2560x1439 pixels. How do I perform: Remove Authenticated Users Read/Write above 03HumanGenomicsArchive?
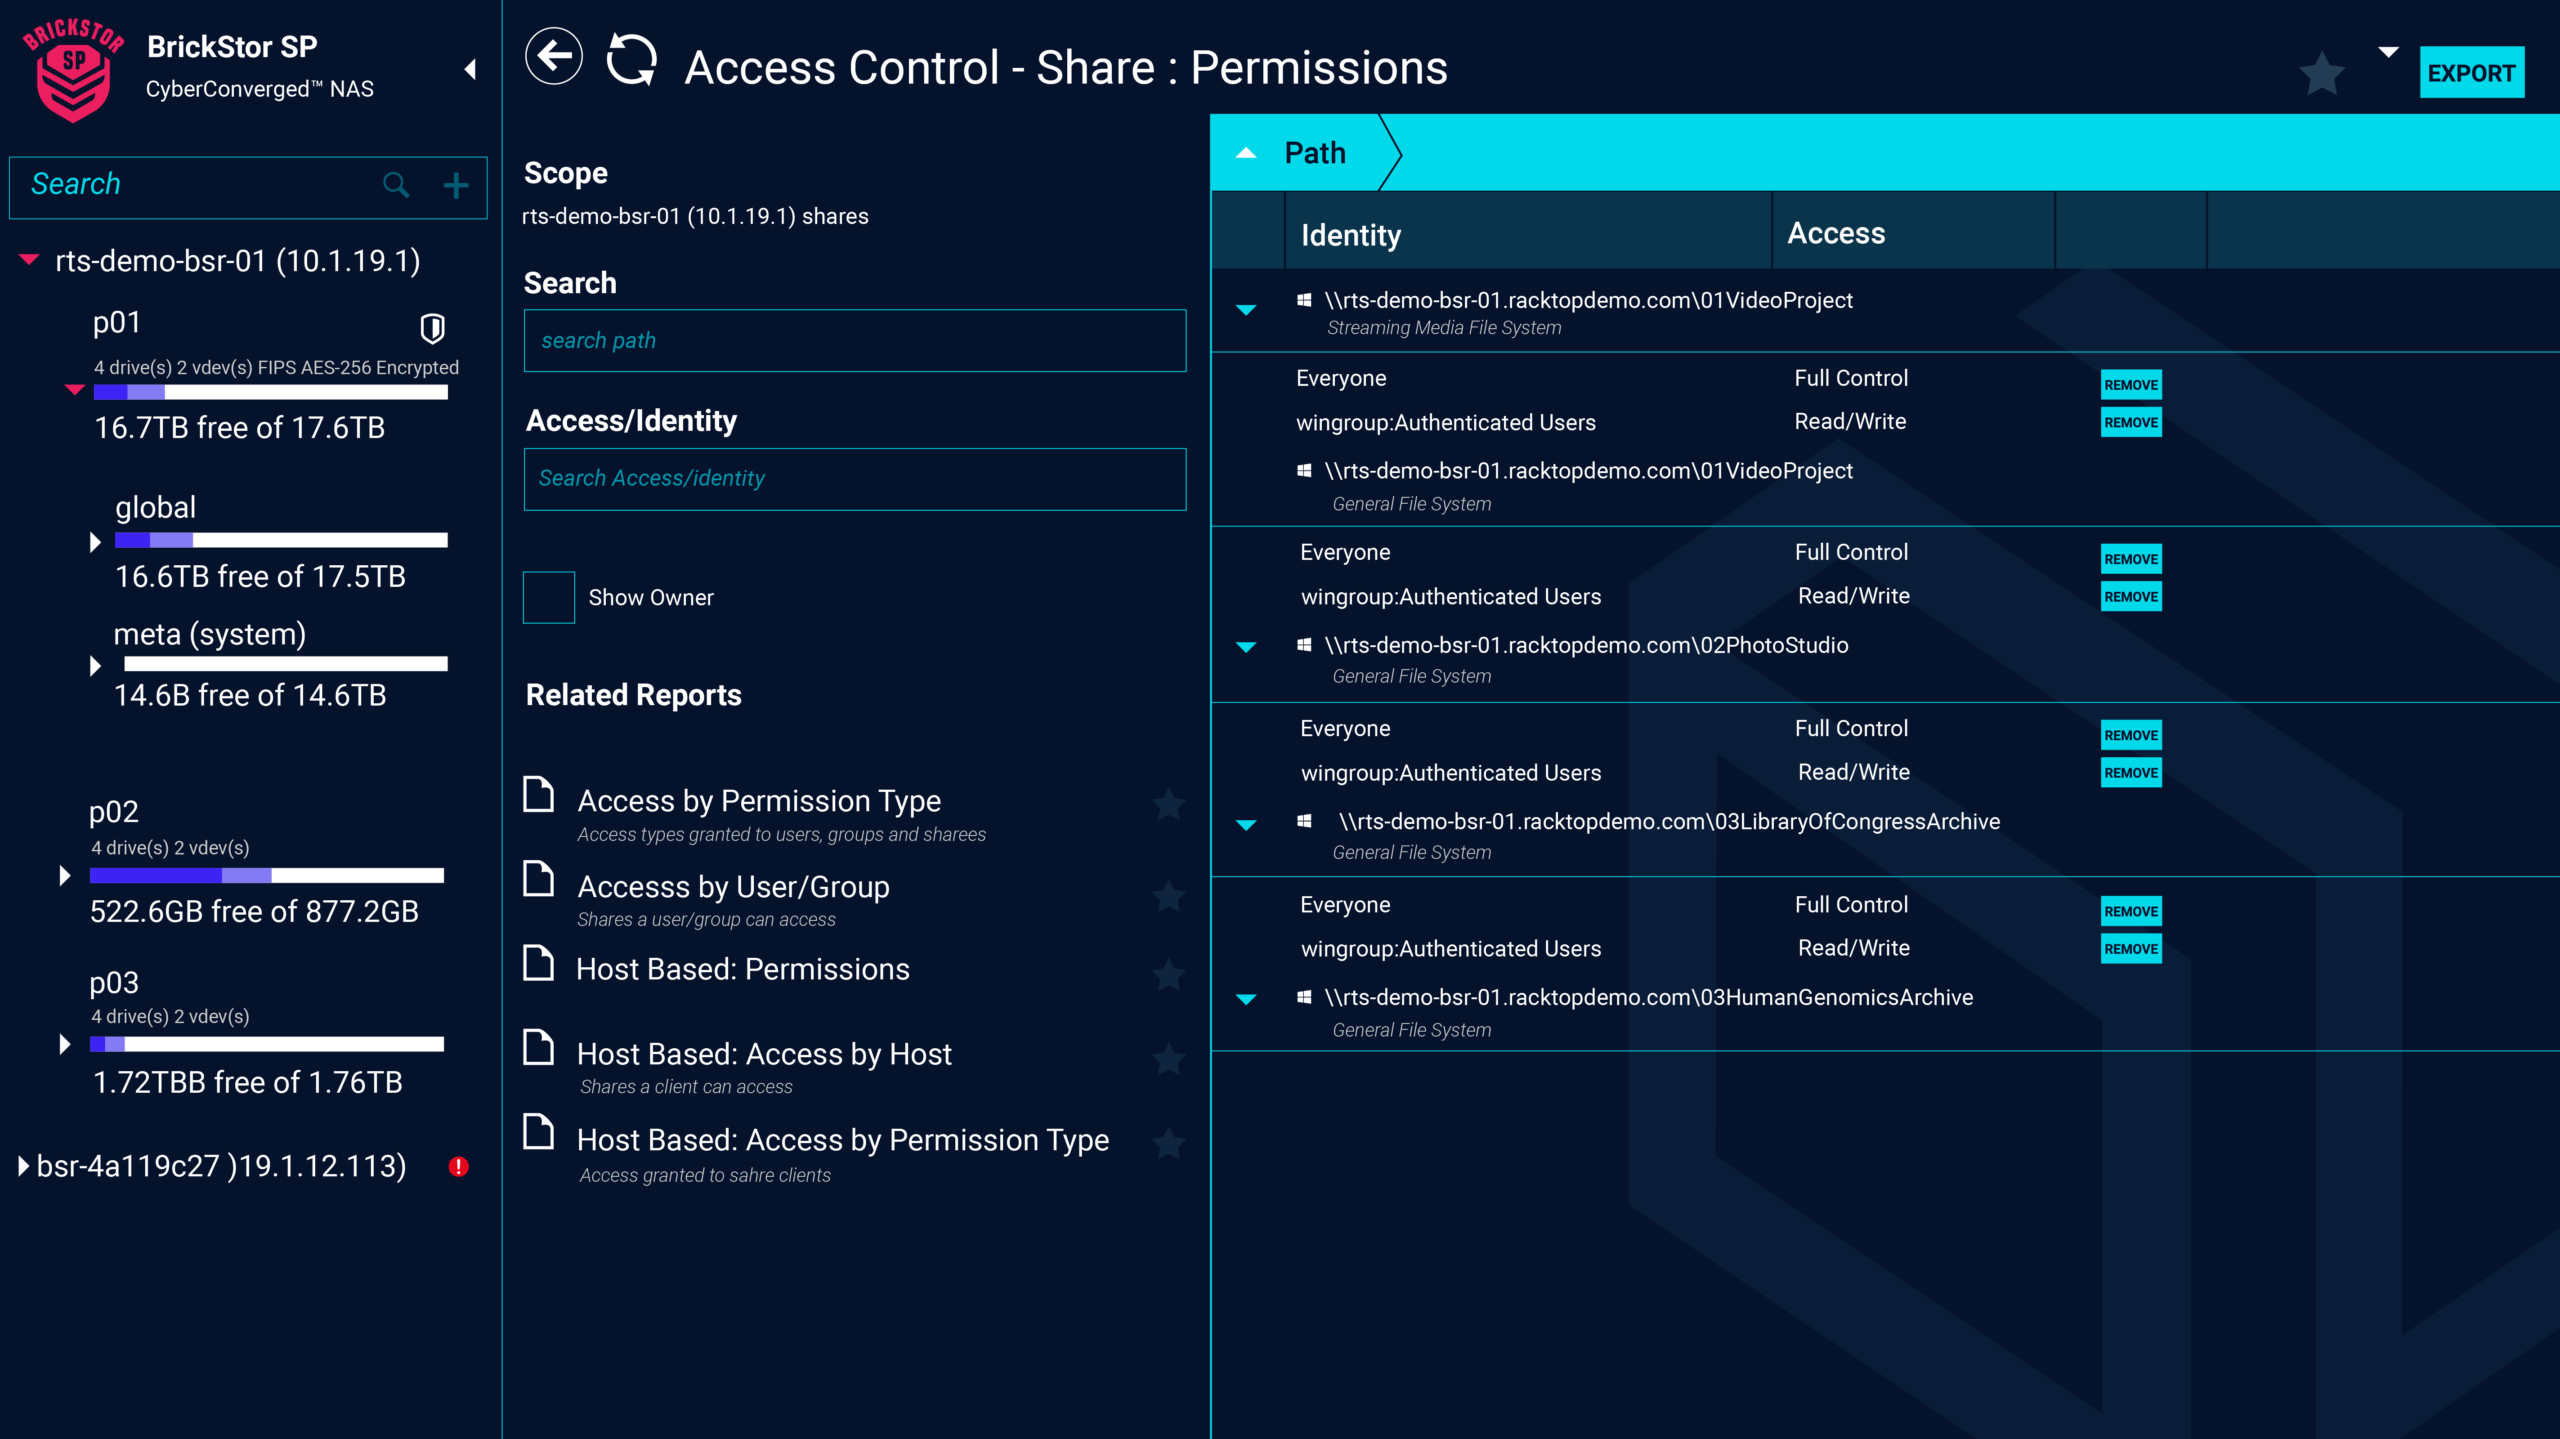[2131, 949]
